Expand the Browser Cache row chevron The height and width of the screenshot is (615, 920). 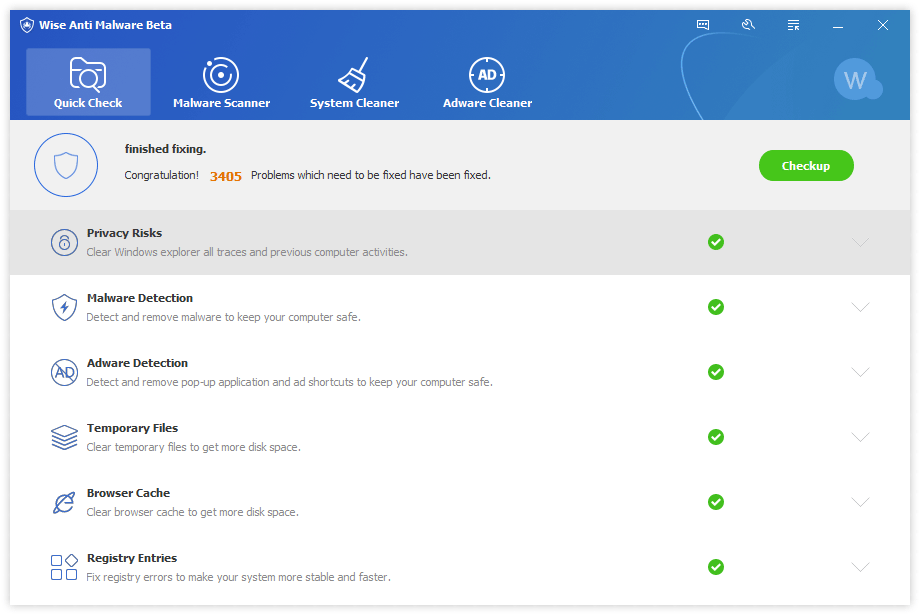tap(860, 502)
